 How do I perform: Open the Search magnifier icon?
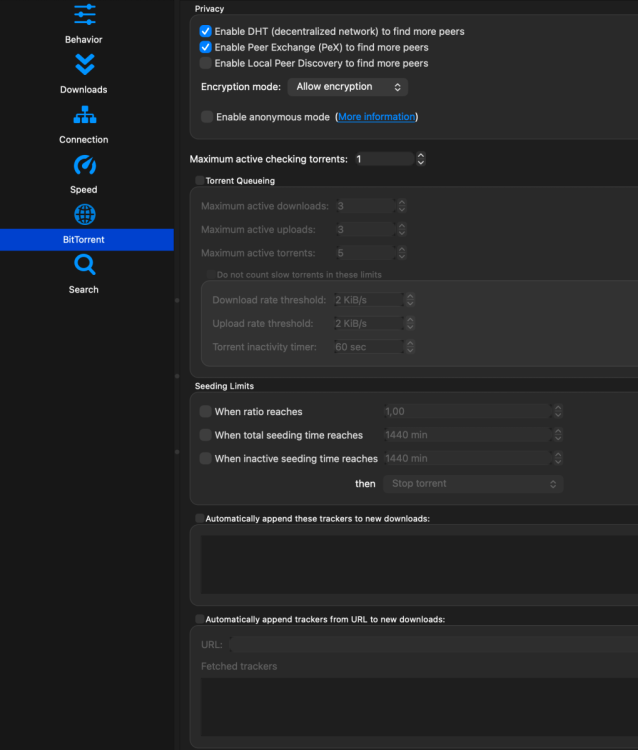pyautogui.click(x=85, y=265)
